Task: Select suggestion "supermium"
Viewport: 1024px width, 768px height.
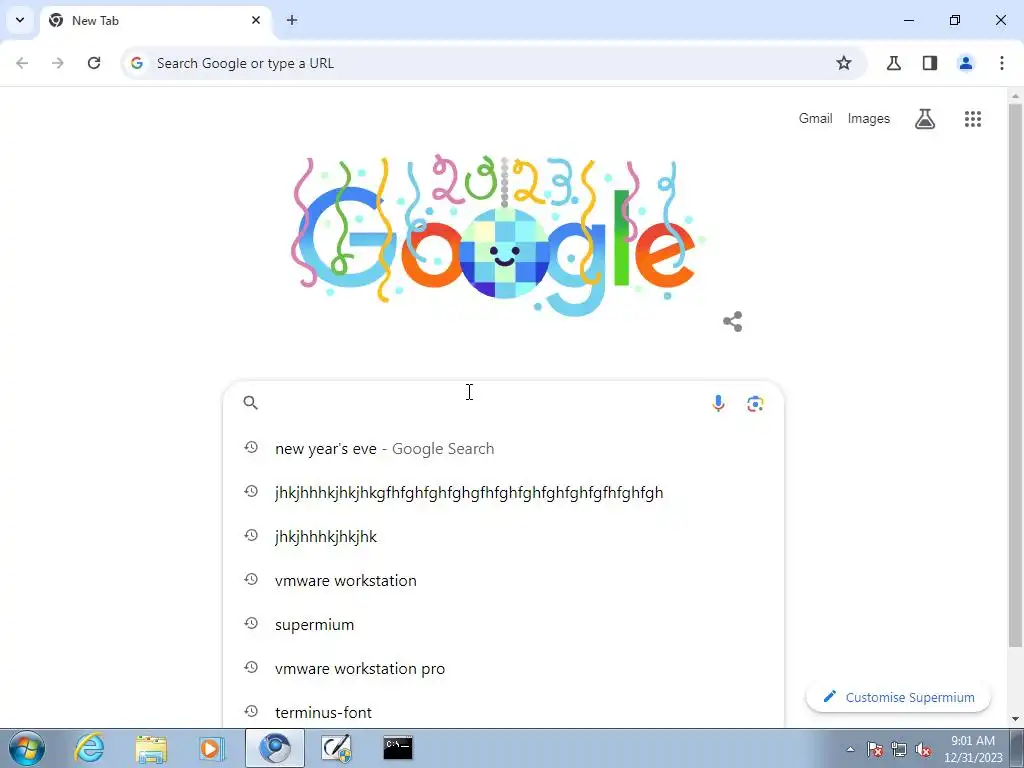Action: (503, 625)
